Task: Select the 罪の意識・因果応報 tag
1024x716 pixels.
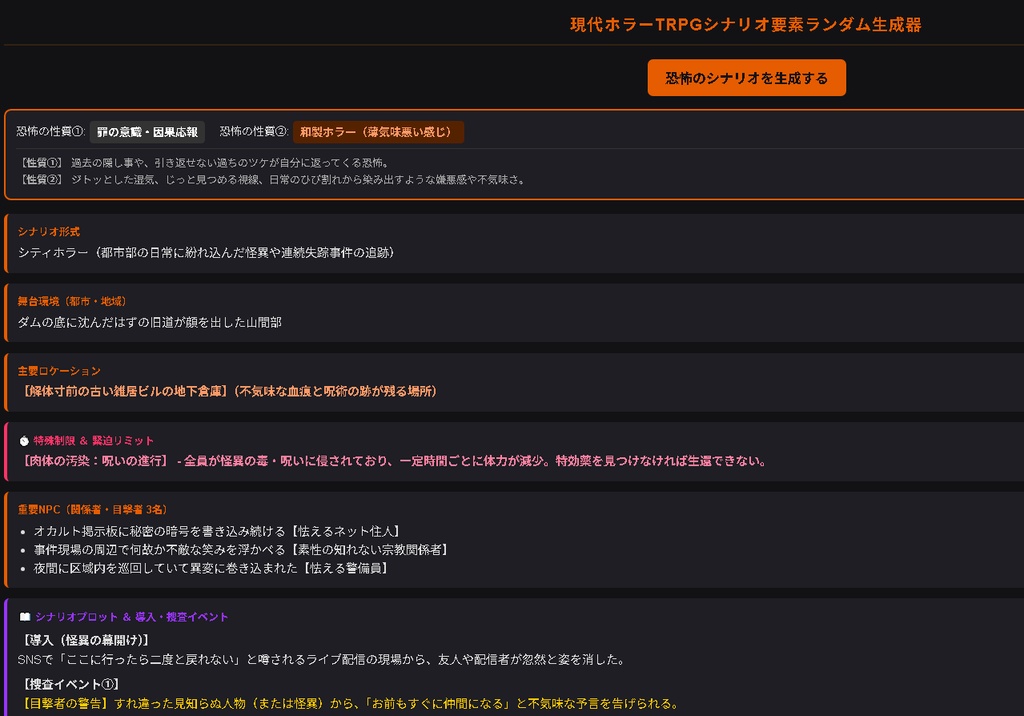Action: pyautogui.click(x=147, y=132)
